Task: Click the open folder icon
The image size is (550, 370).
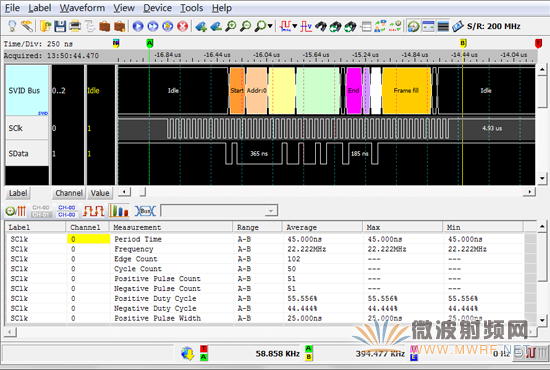Action: coord(46,26)
